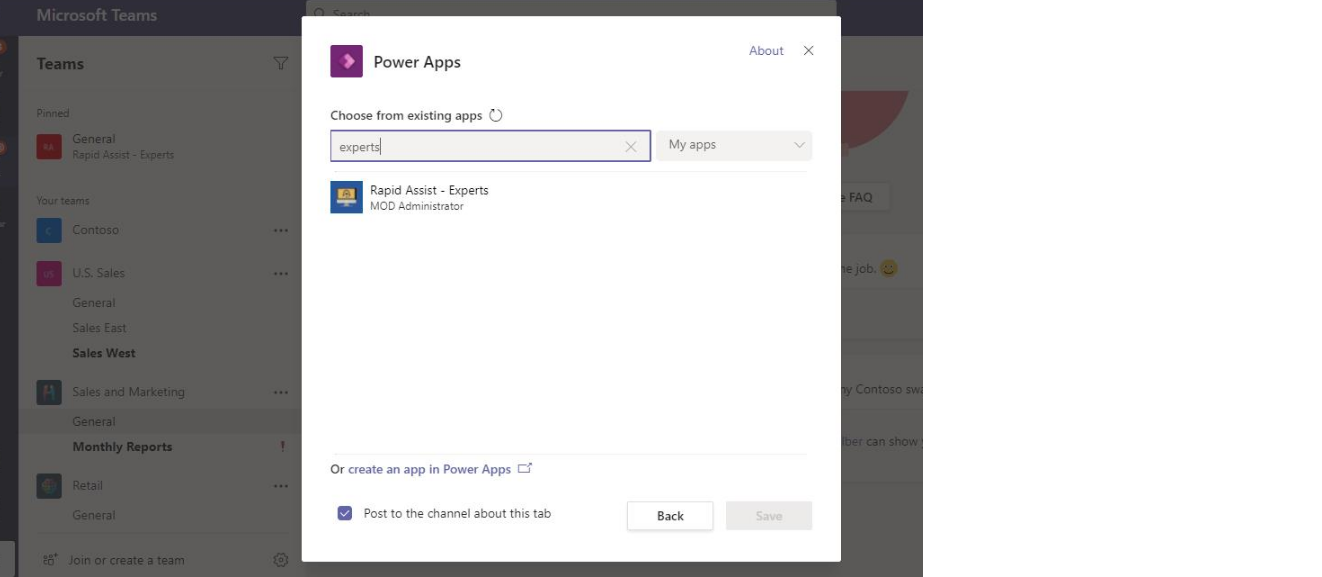Click the U.S. Sales team avatar
Image resolution: width=1322 pixels, height=577 pixels.
(49, 273)
